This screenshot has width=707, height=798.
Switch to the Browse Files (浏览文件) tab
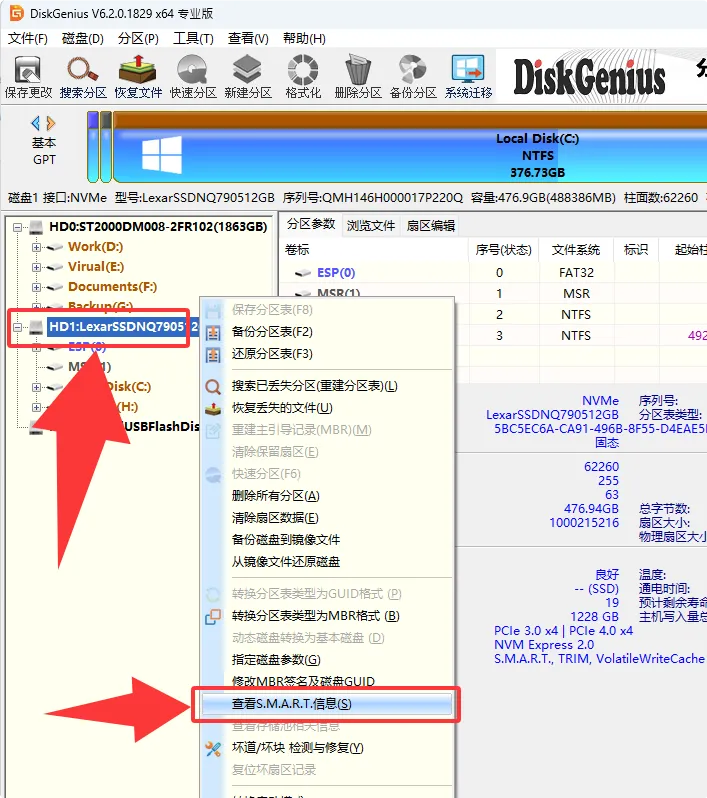(371, 225)
